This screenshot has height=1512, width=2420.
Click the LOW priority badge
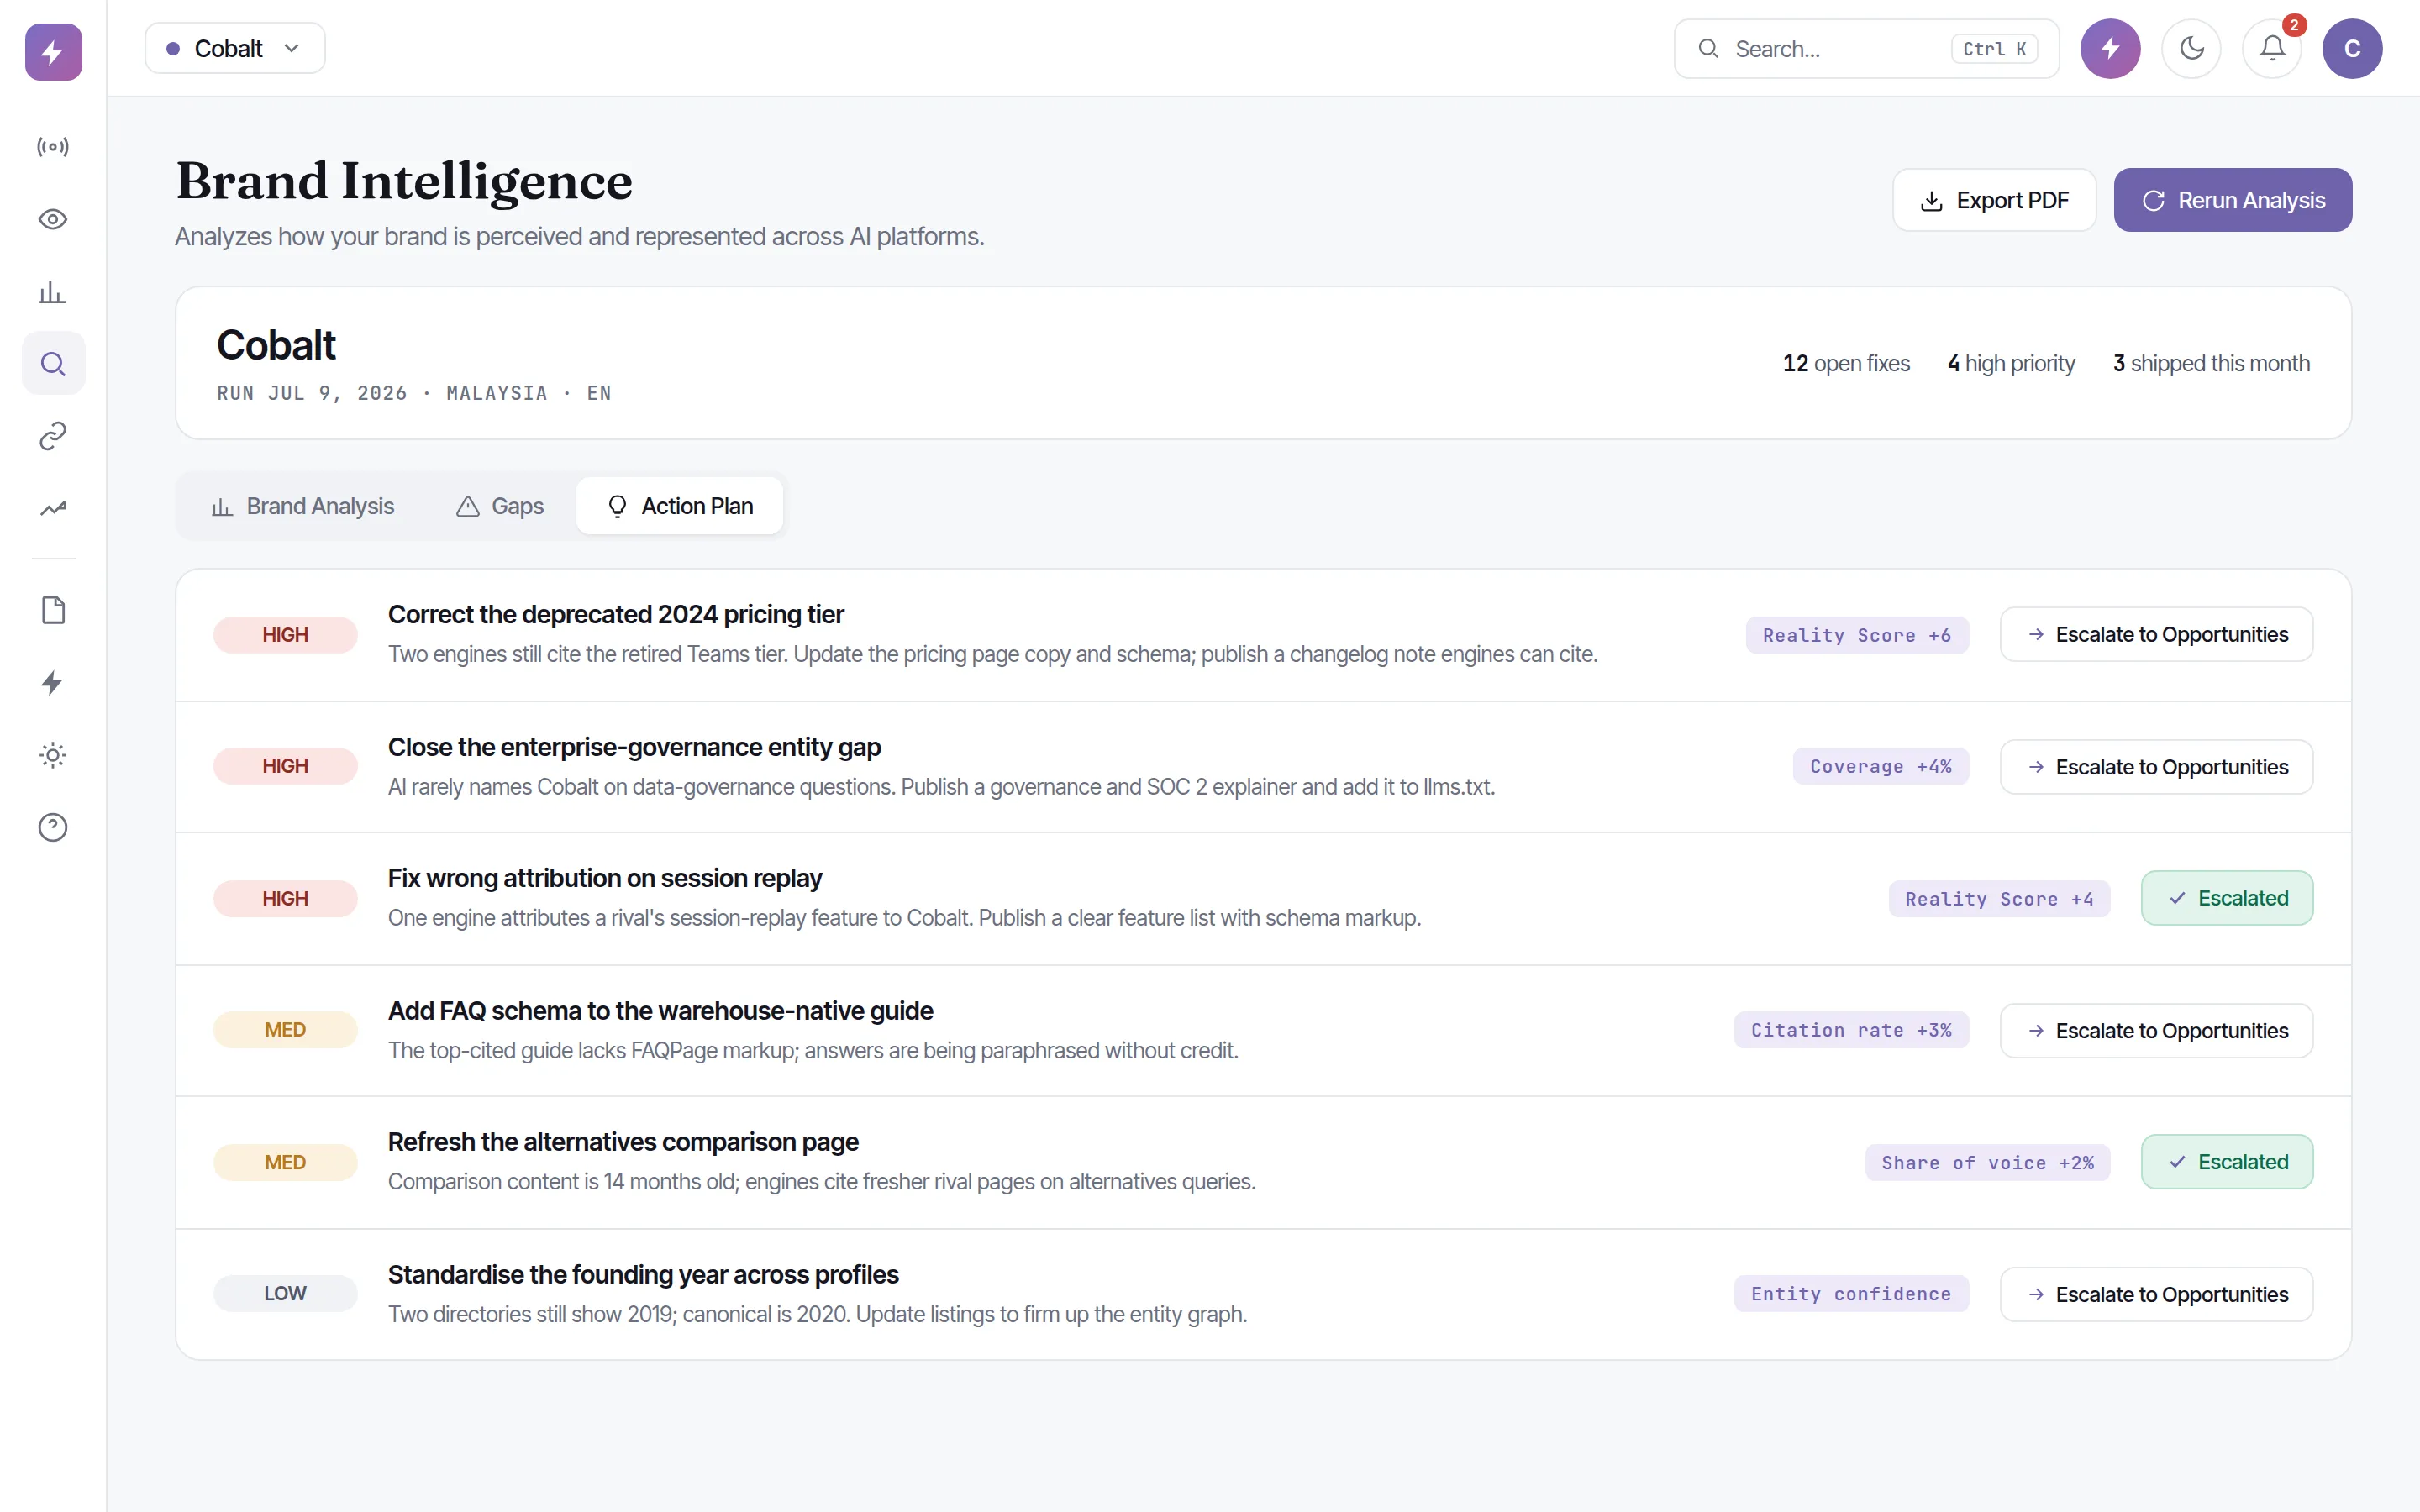point(285,1294)
